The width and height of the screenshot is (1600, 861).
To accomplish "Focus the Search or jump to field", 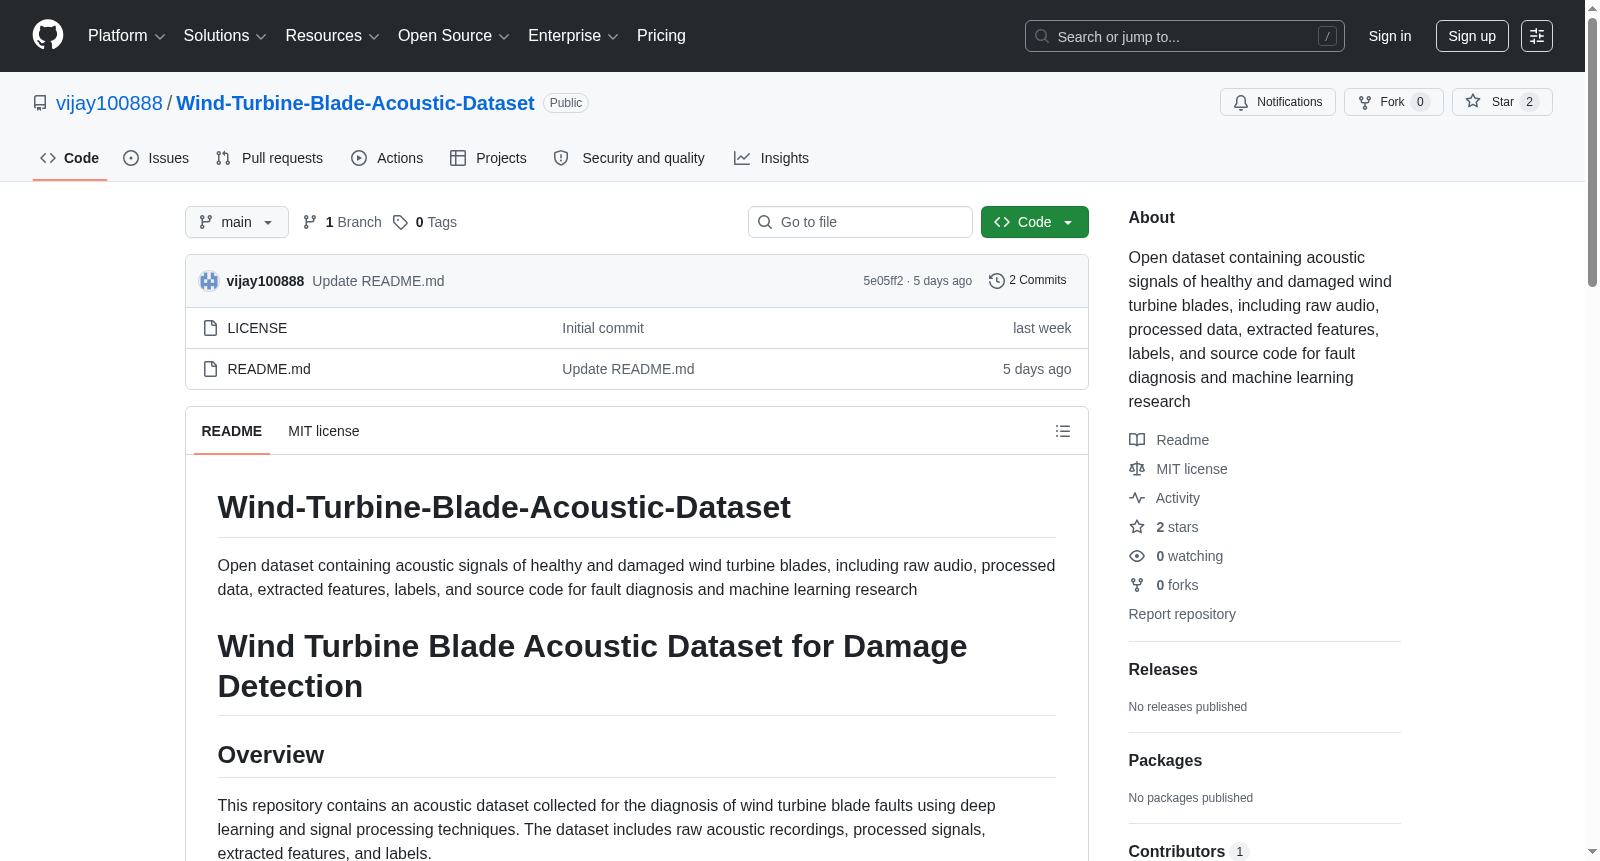I will [x=1185, y=36].
